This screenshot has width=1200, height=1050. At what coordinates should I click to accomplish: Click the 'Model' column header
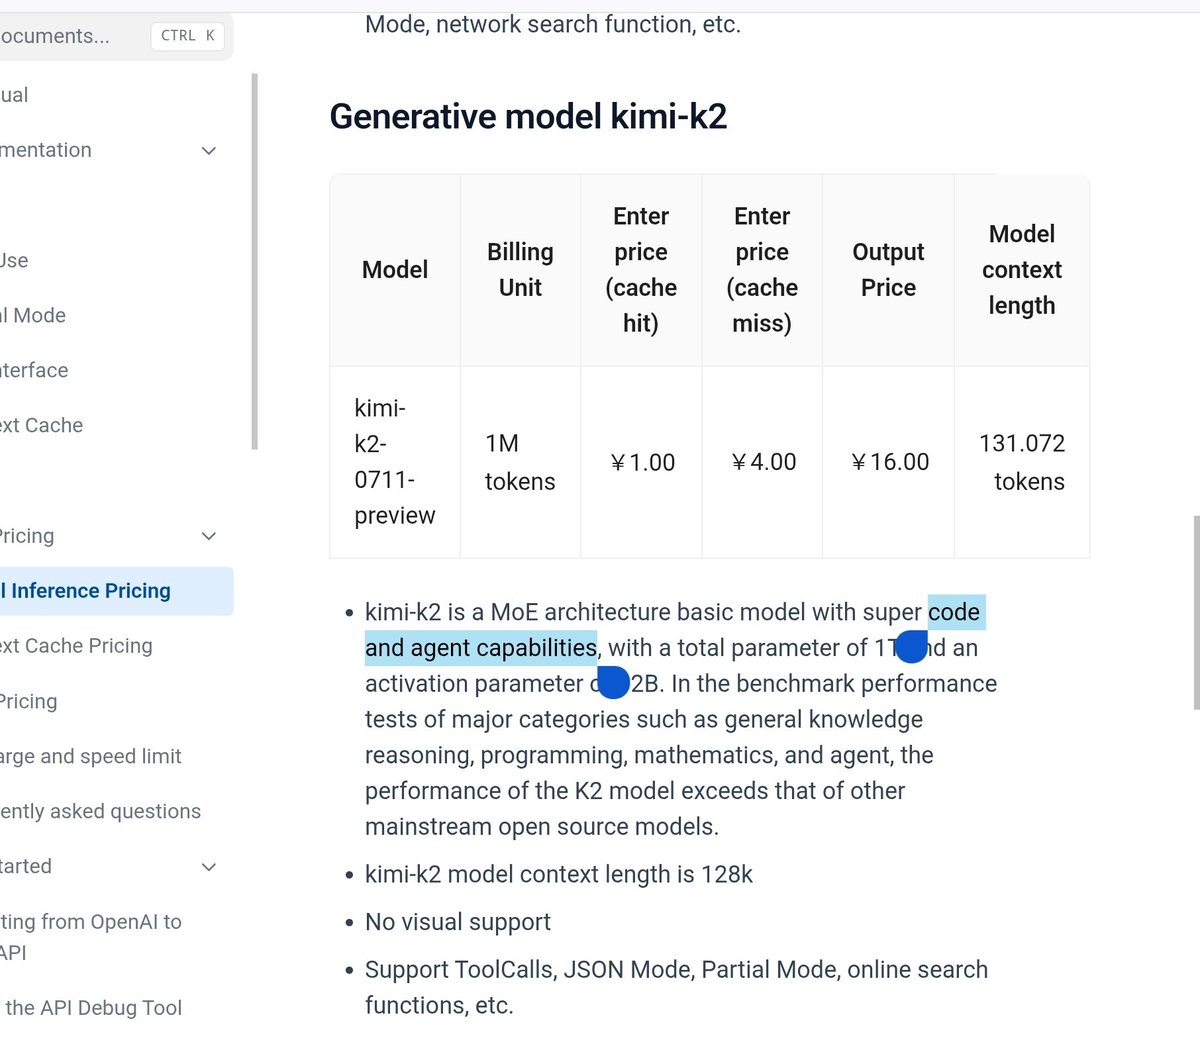click(395, 270)
